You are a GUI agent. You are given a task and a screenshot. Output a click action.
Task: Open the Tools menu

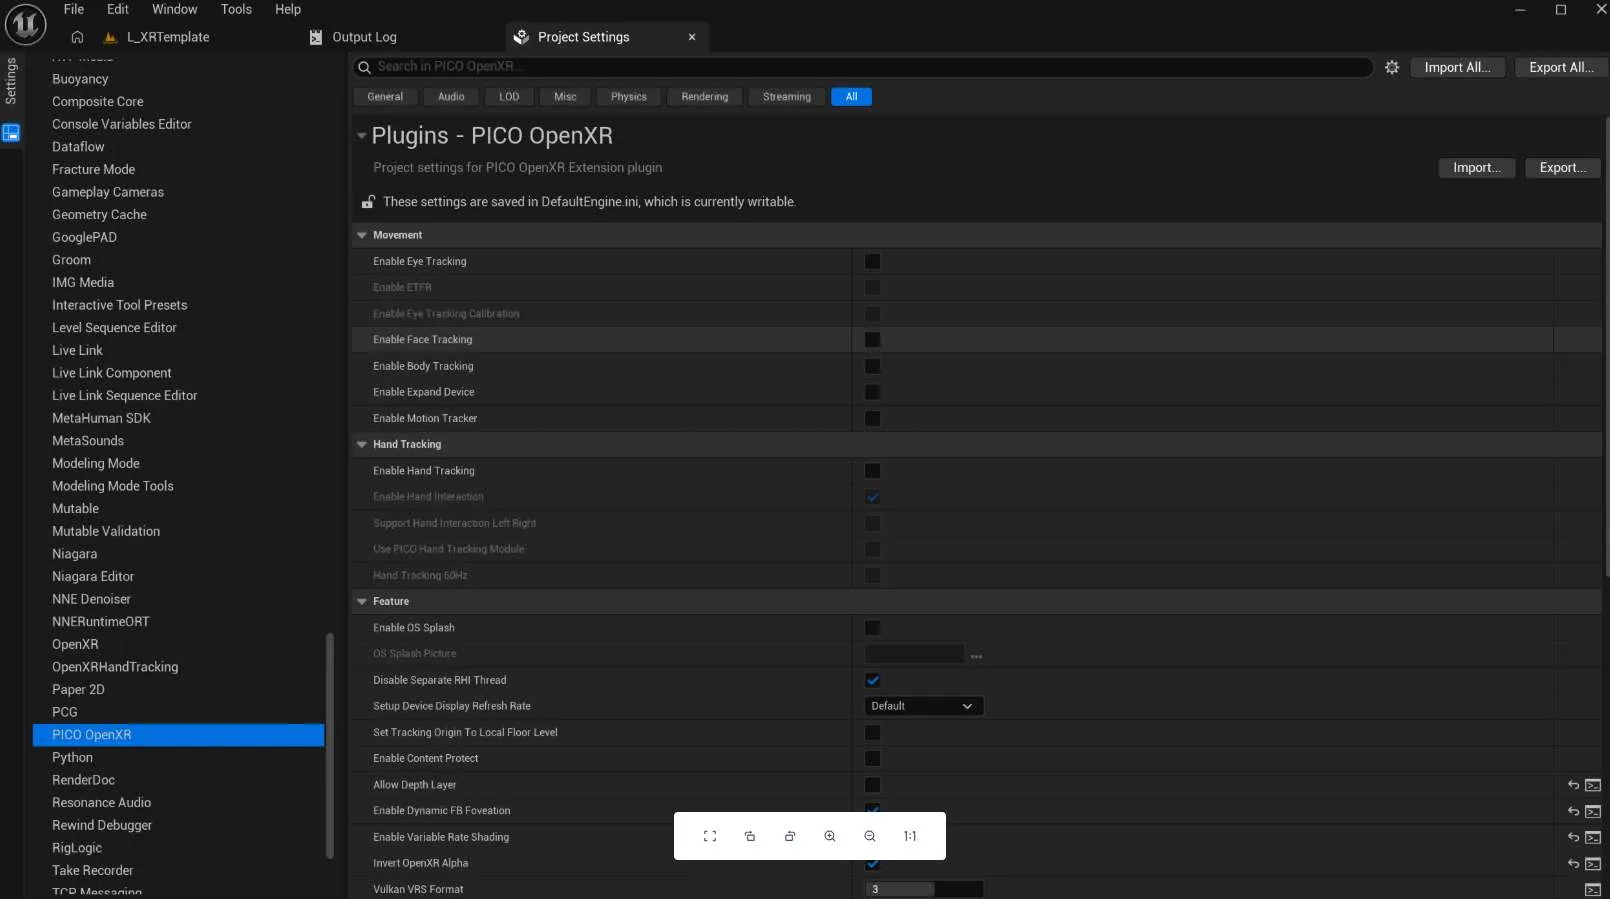click(x=236, y=9)
